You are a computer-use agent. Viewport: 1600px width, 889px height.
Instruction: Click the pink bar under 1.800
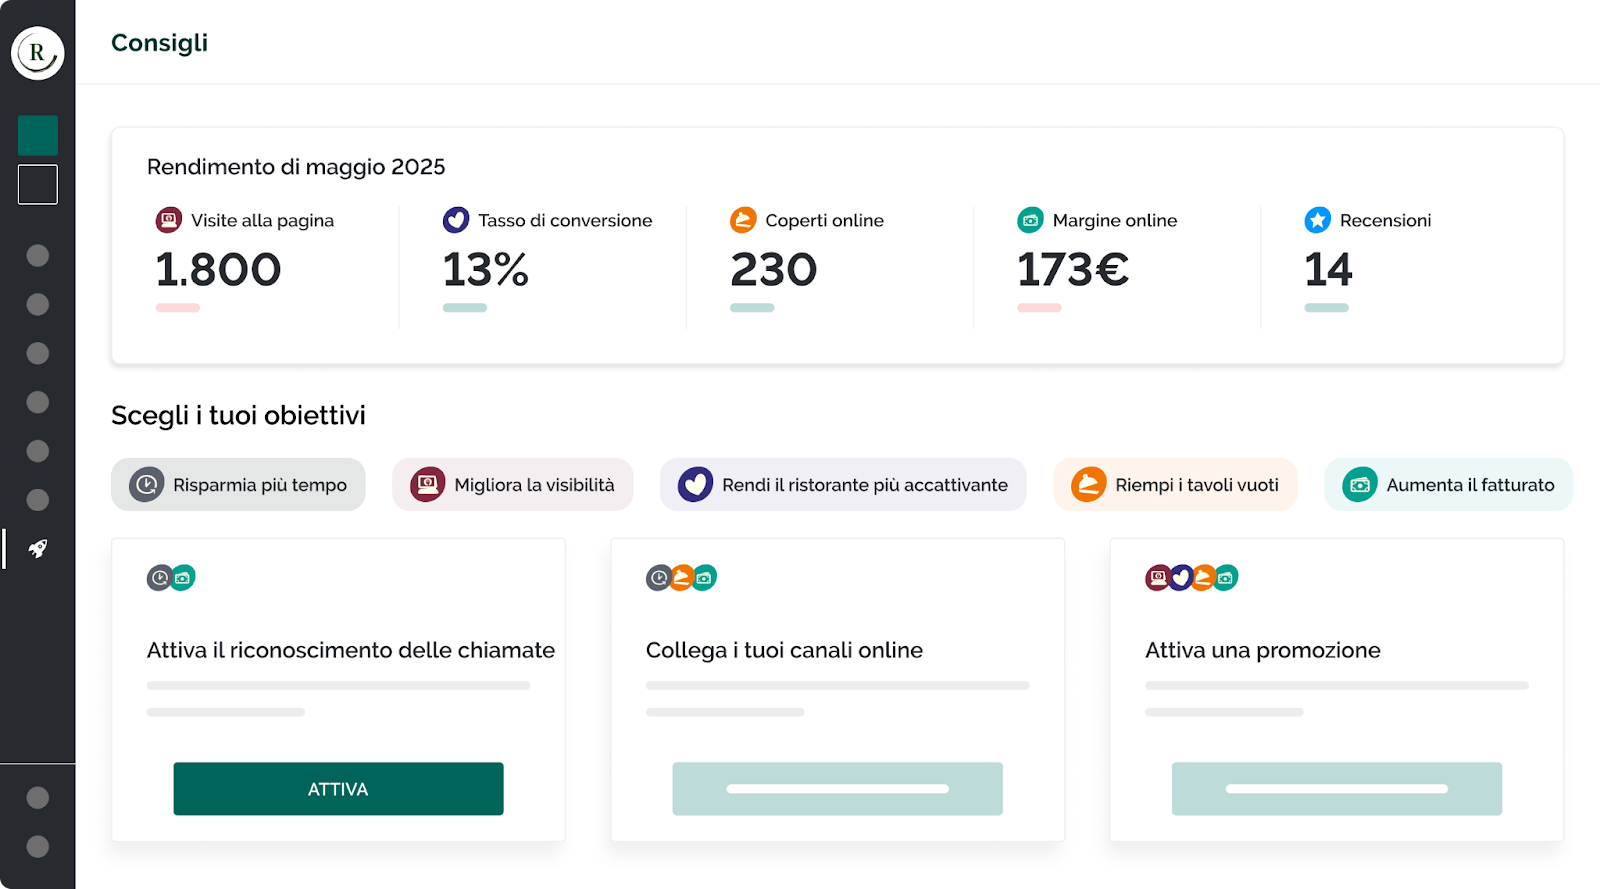tap(178, 308)
